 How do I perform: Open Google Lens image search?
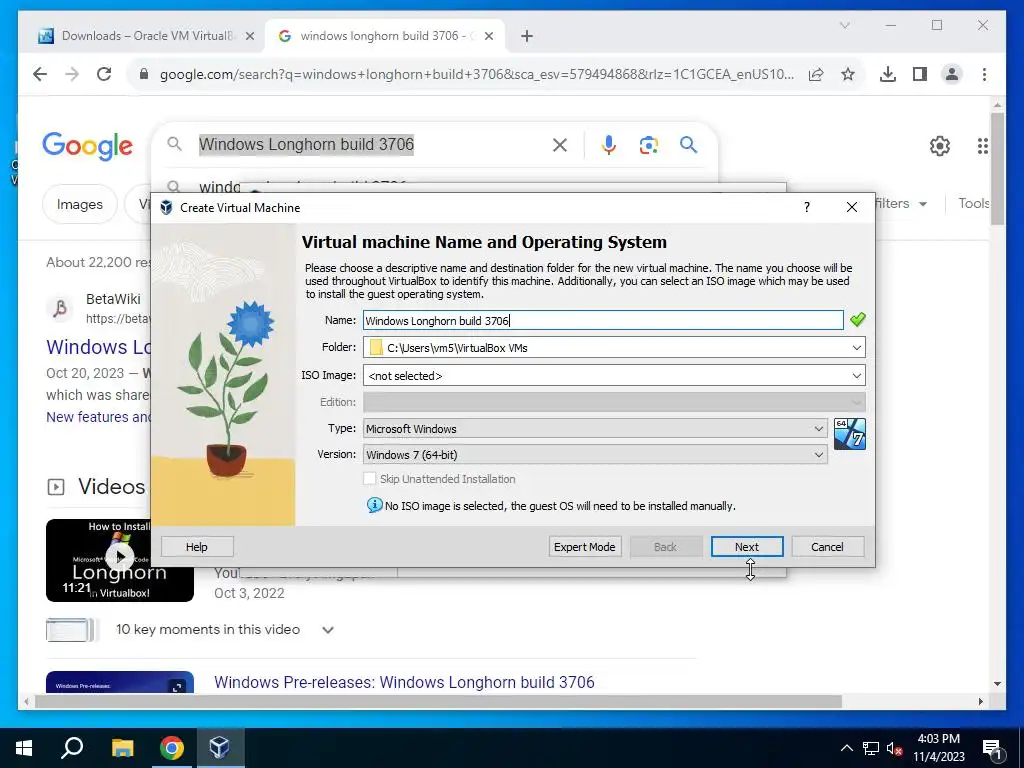648,145
